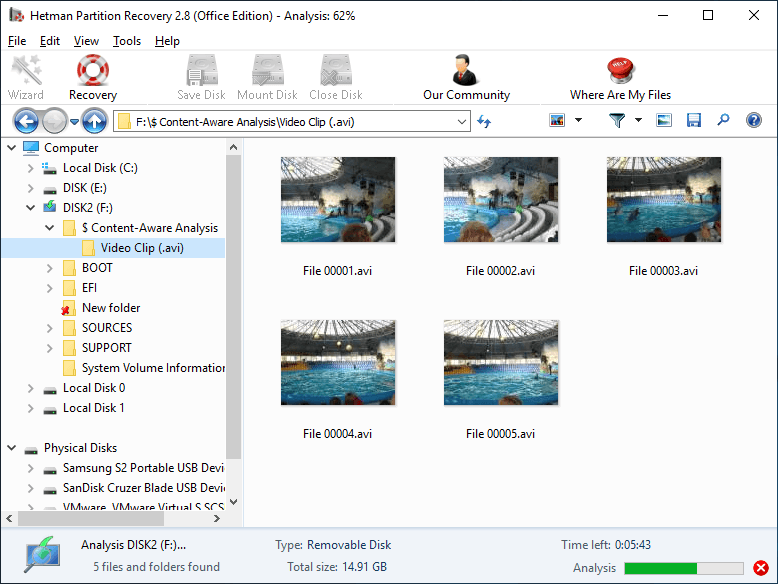Click the save floppy disk icon
The image size is (778, 584).
tap(694, 120)
